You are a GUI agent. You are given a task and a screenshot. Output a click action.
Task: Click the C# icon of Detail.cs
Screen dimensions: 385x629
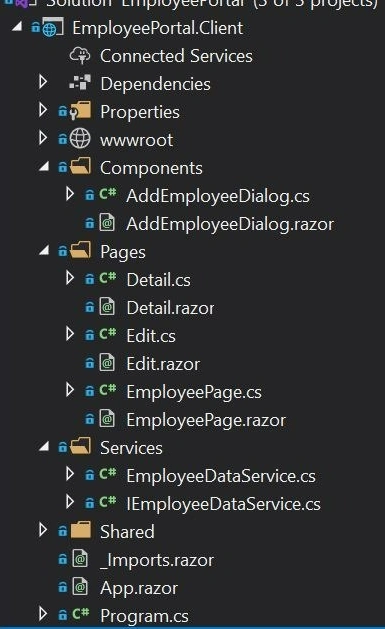[x=108, y=278]
